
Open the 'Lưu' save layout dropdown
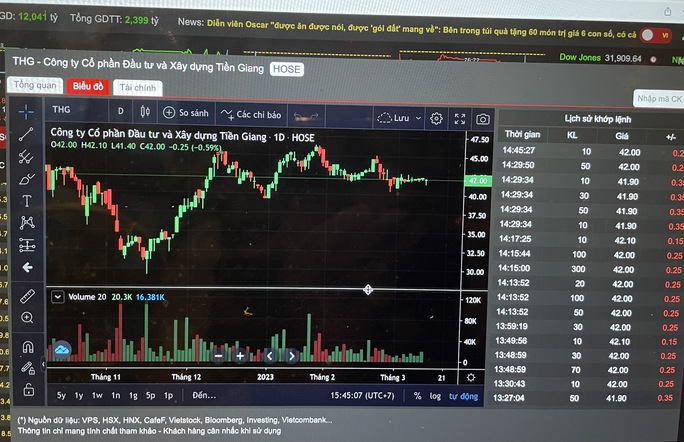(x=400, y=118)
